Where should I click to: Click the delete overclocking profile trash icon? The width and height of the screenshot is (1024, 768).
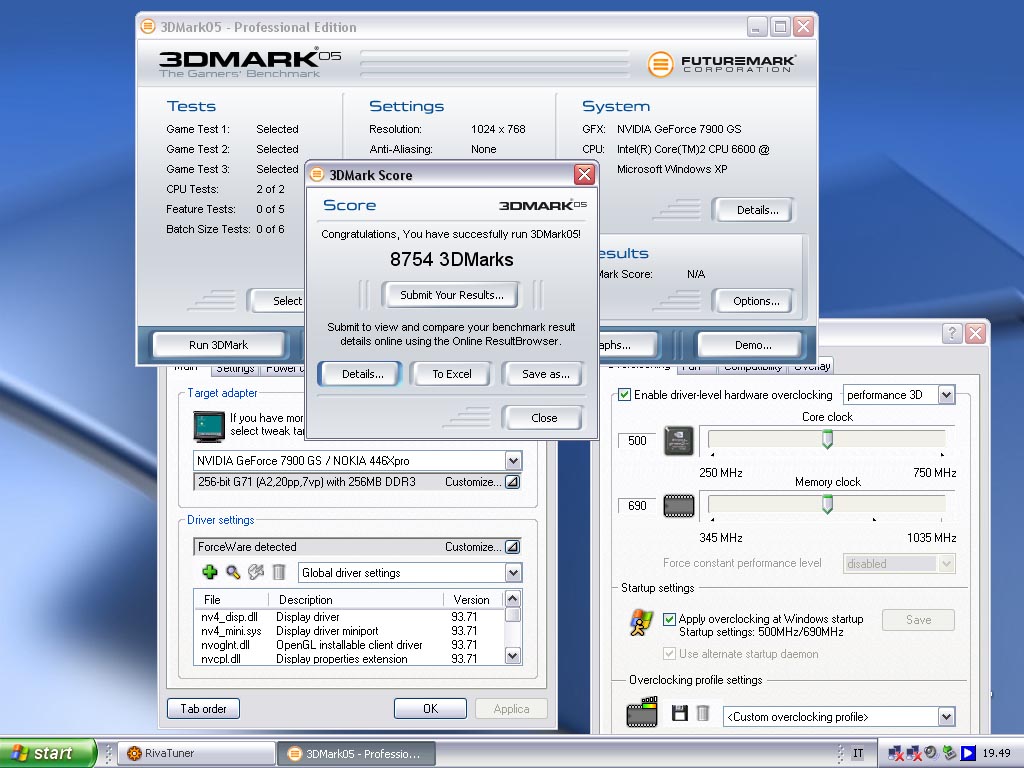703,712
